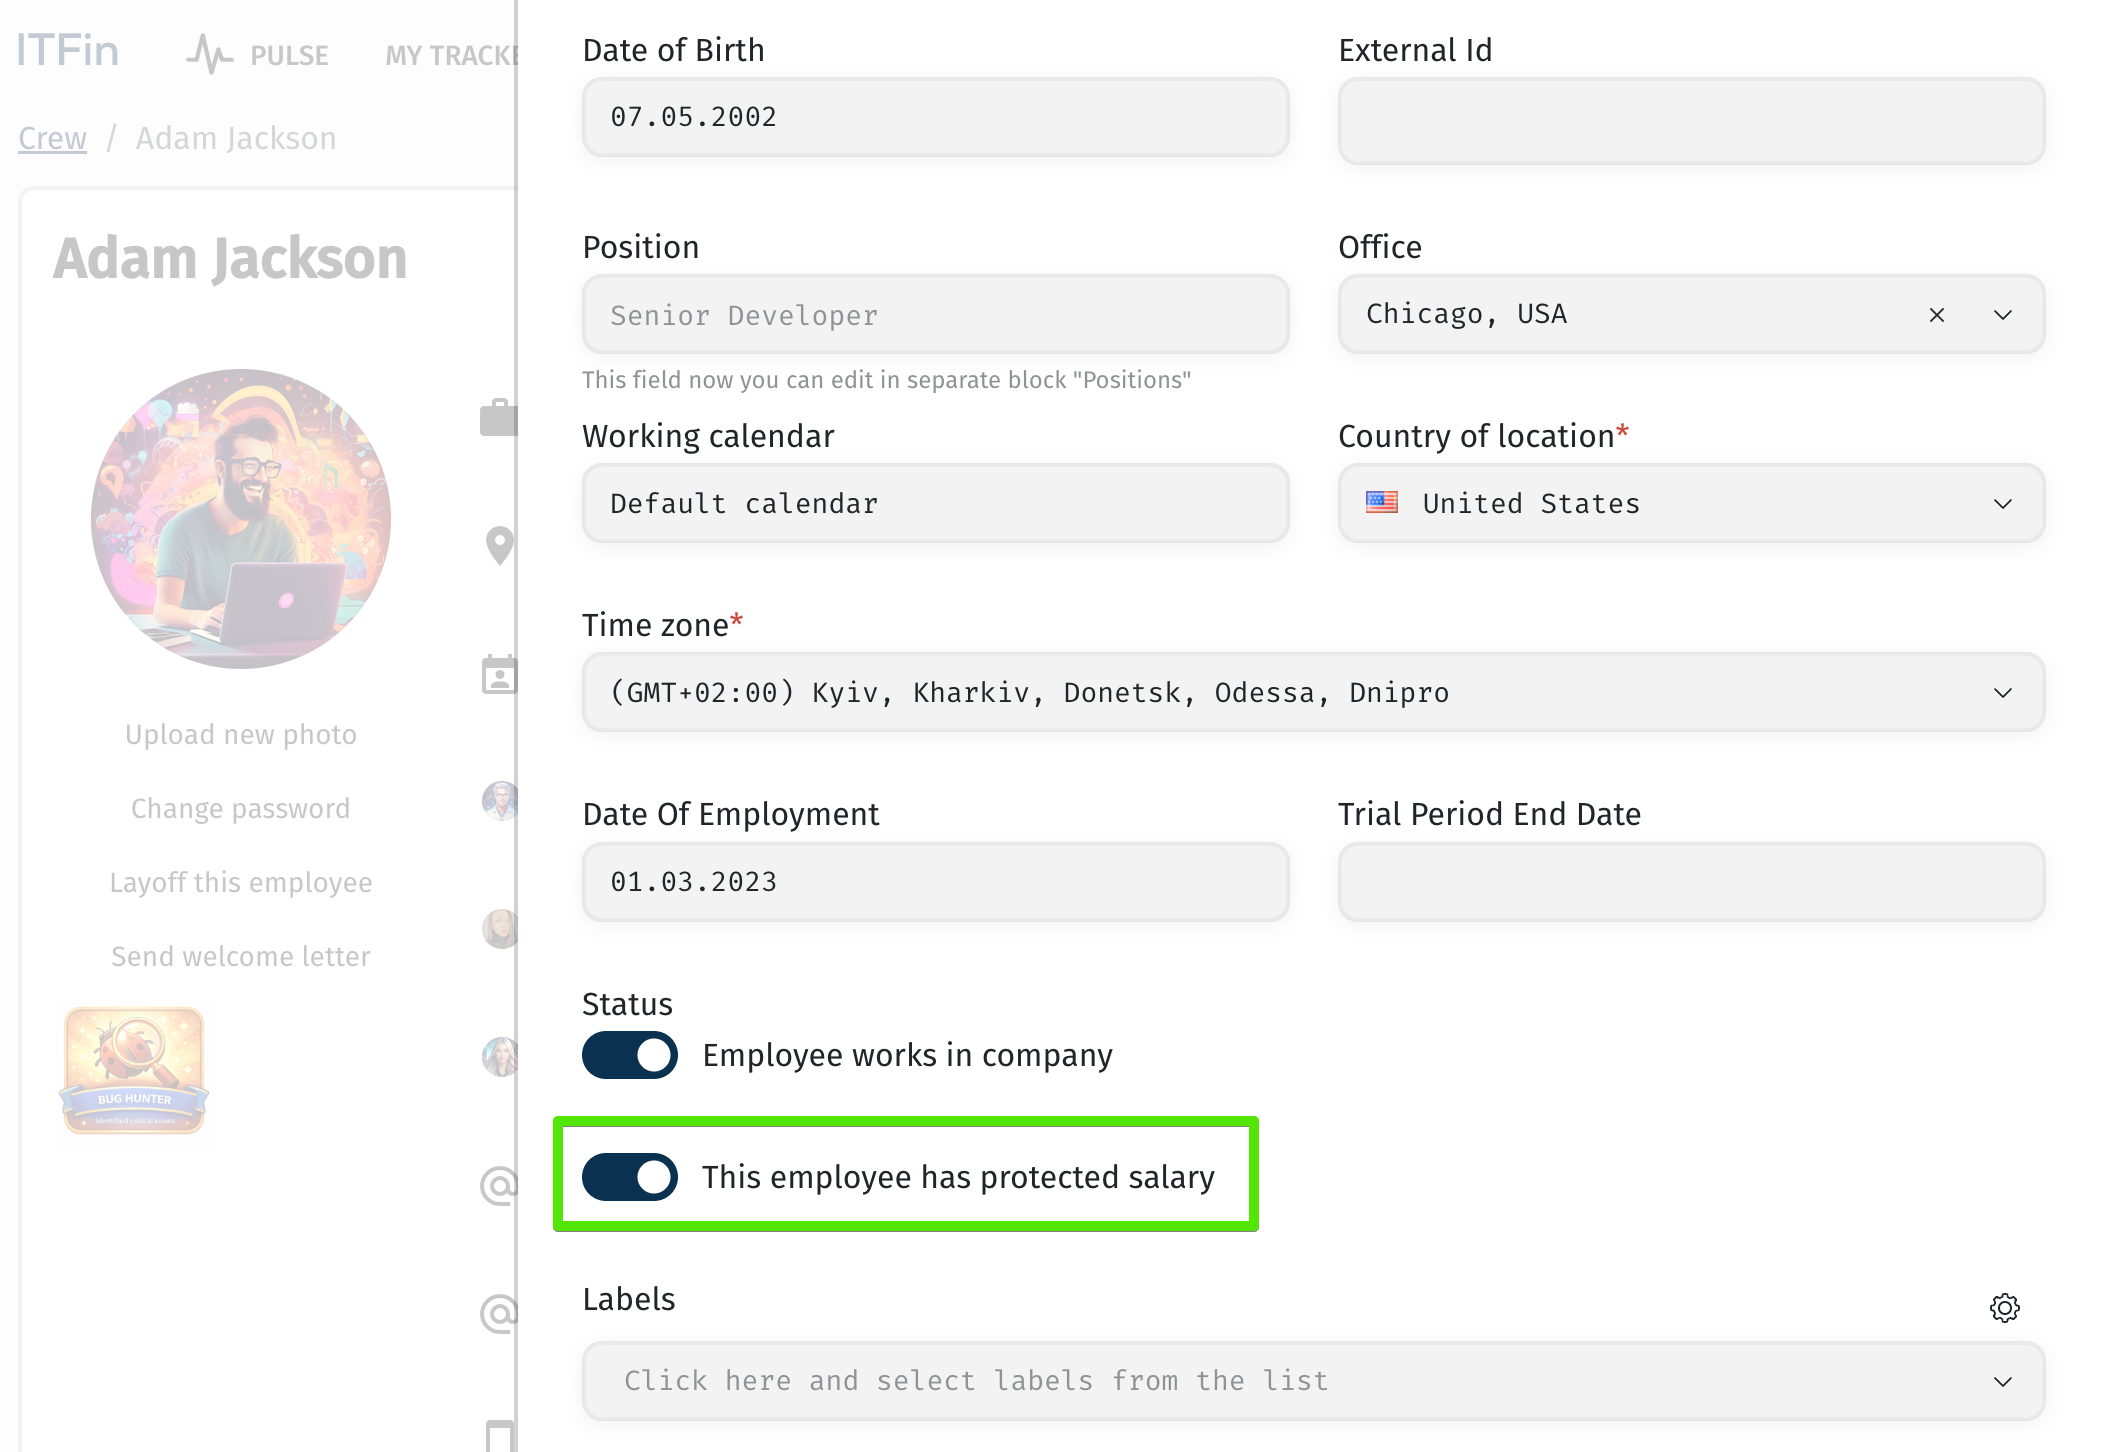Click the ITFin logo

(67, 50)
